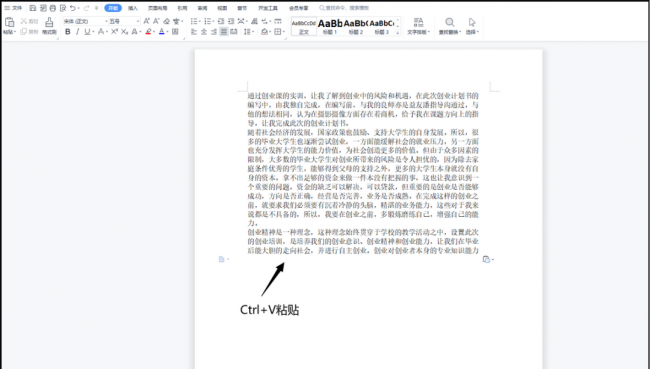Expand font color dropdown arrow
650x369 pixels.
(167, 32)
